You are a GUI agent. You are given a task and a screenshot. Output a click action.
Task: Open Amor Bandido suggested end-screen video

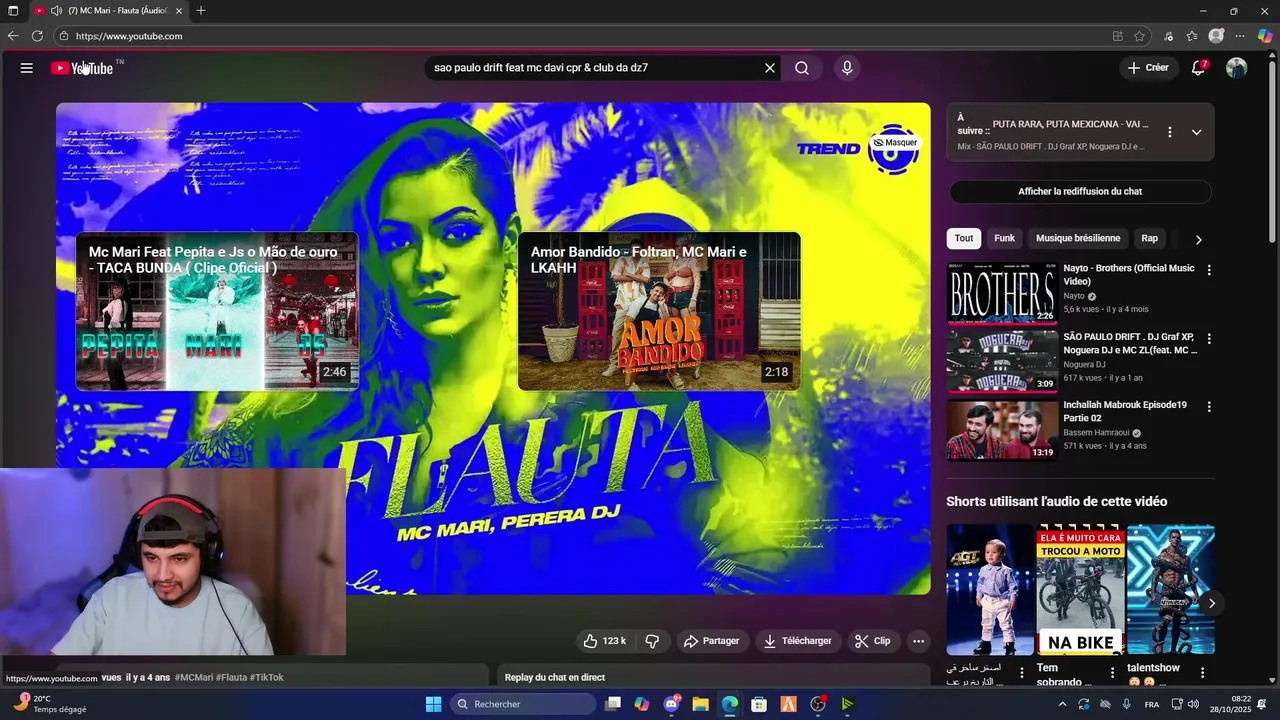click(659, 311)
